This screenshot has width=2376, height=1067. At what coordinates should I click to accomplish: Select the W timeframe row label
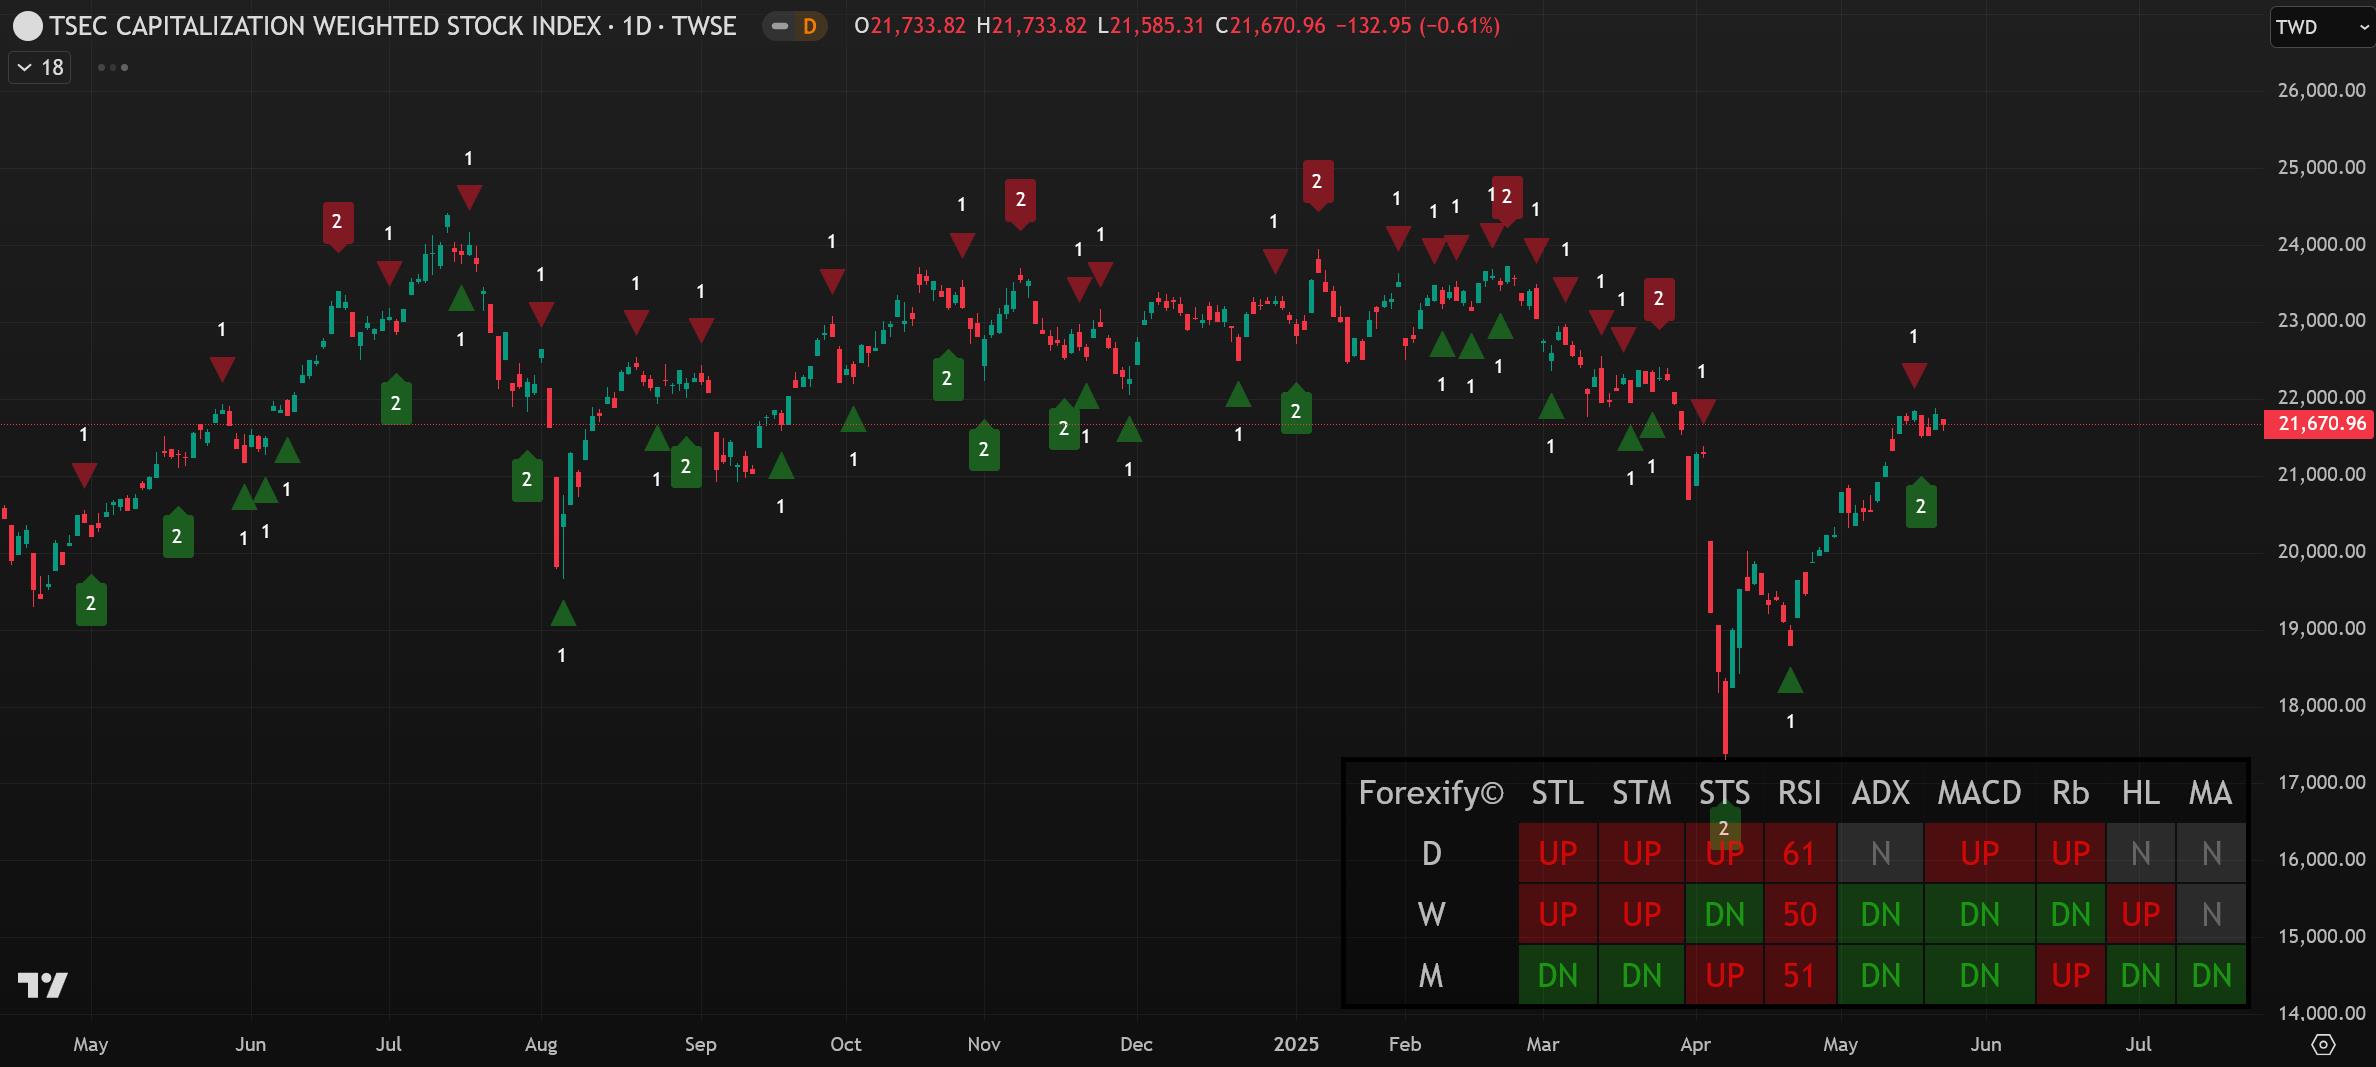point(1431,914)
